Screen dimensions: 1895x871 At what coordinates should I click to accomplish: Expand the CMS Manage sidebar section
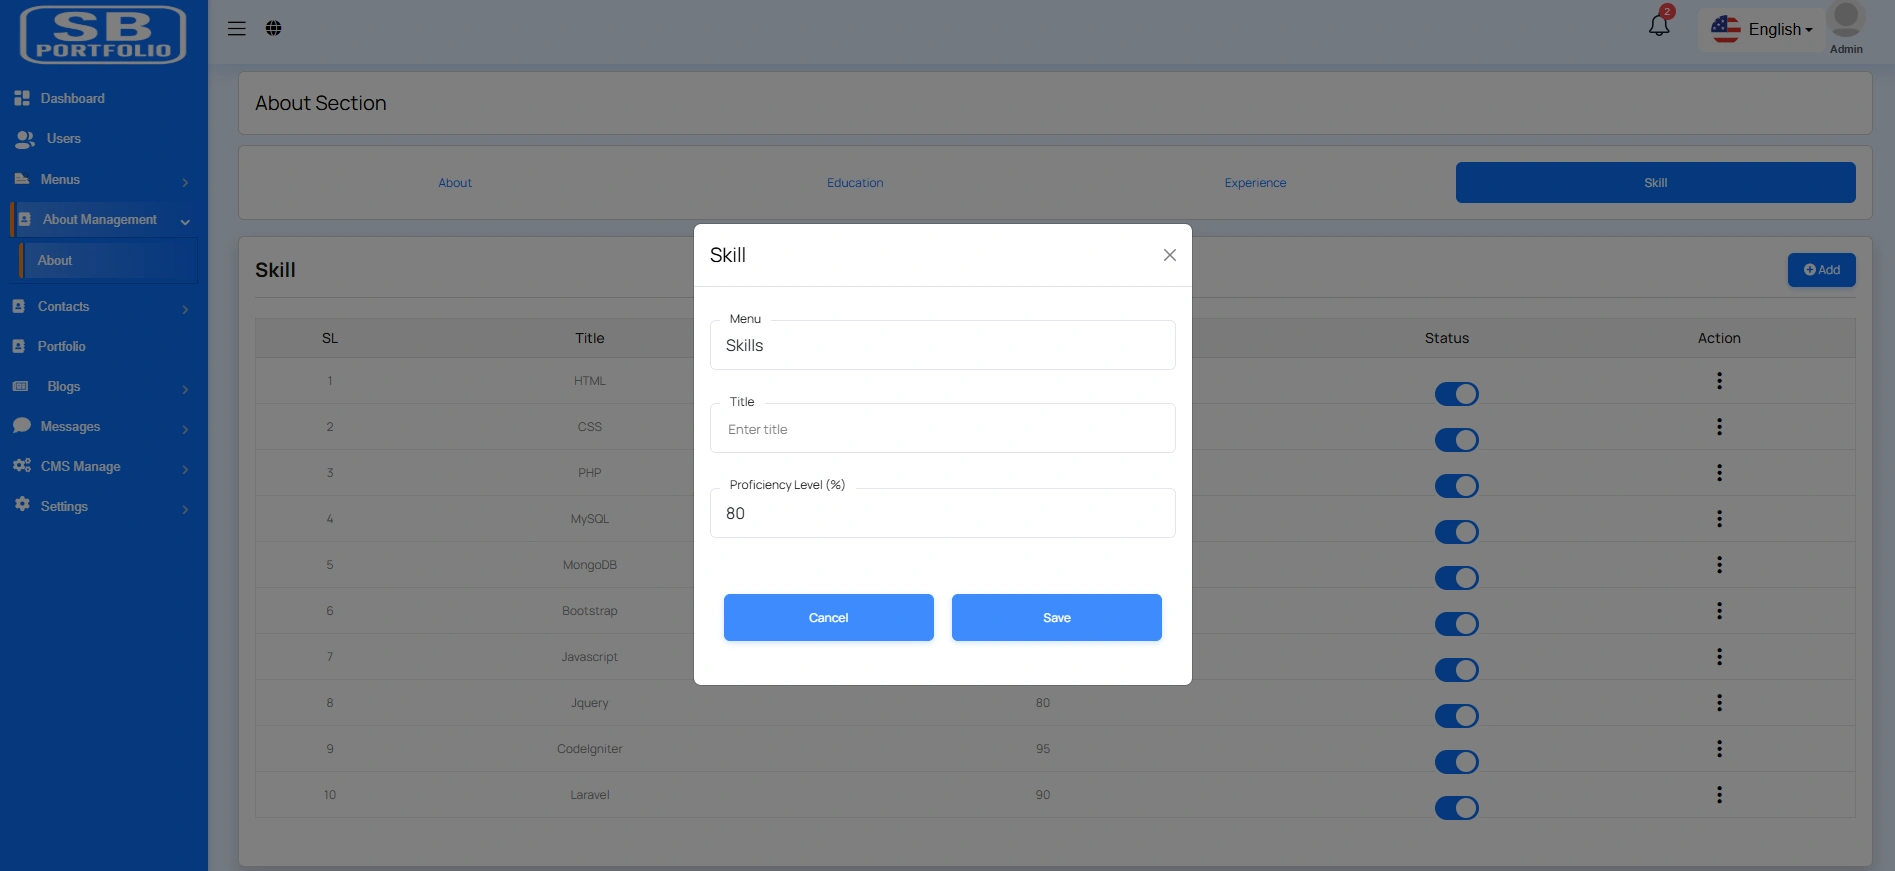pyautogui.click(x=100, y=467)
